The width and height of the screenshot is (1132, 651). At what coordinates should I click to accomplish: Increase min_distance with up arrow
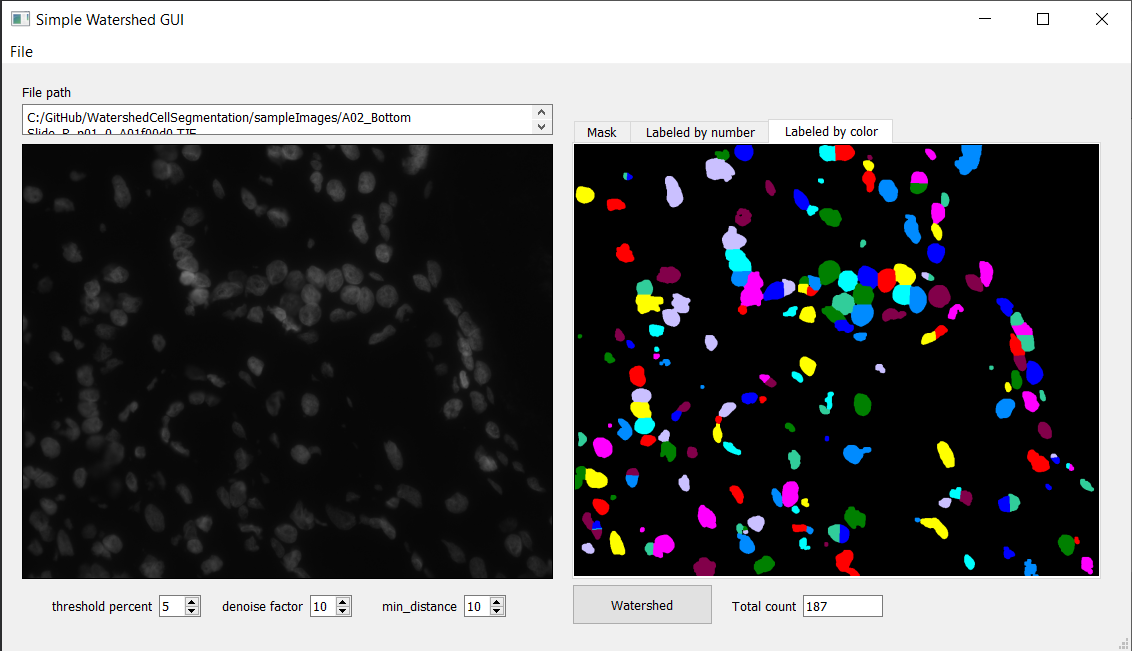pyautogui.click(x=497, y=602)
